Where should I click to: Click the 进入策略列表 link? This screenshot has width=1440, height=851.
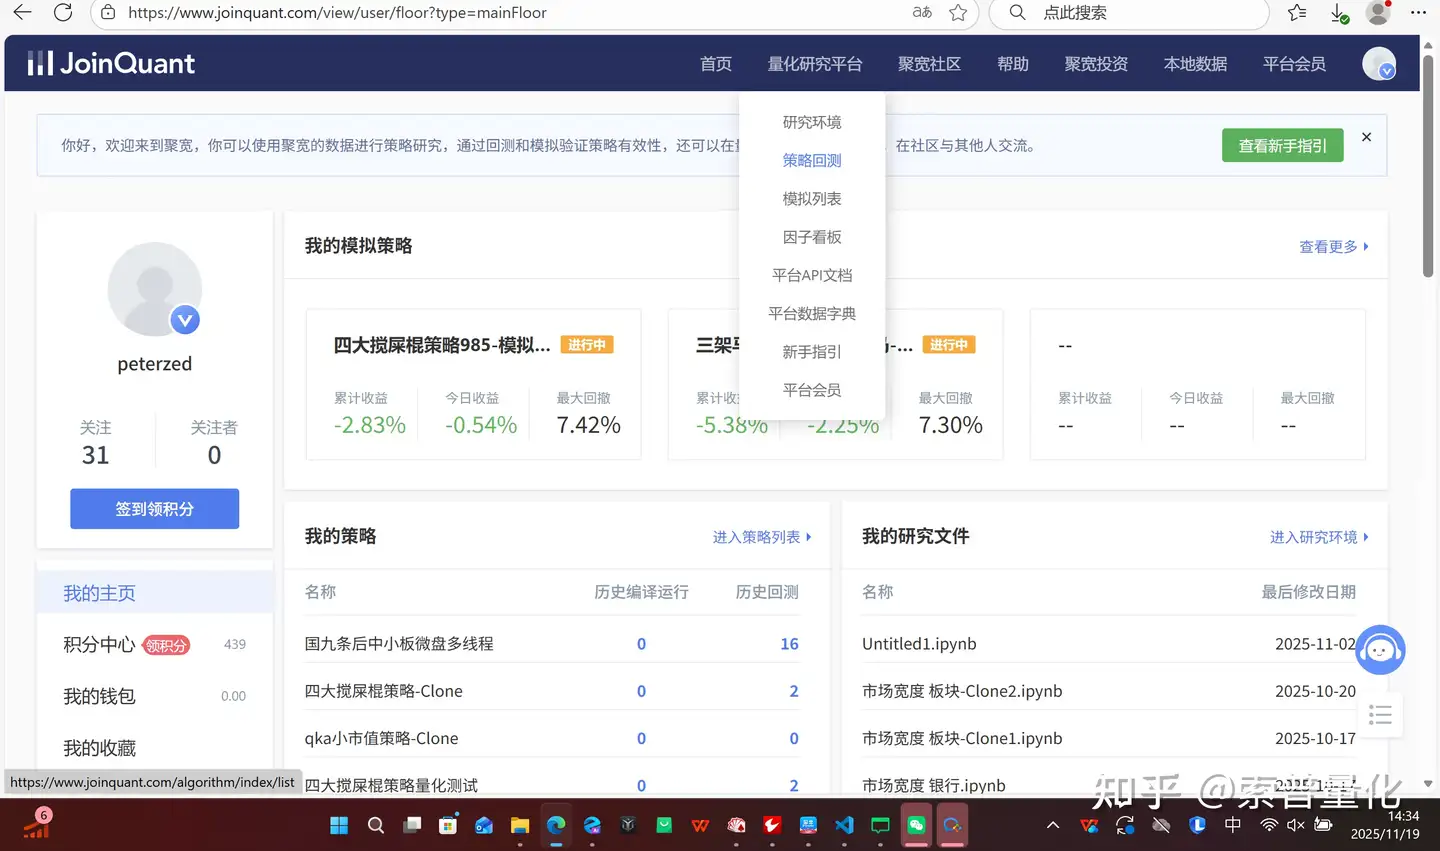(762, 537)
